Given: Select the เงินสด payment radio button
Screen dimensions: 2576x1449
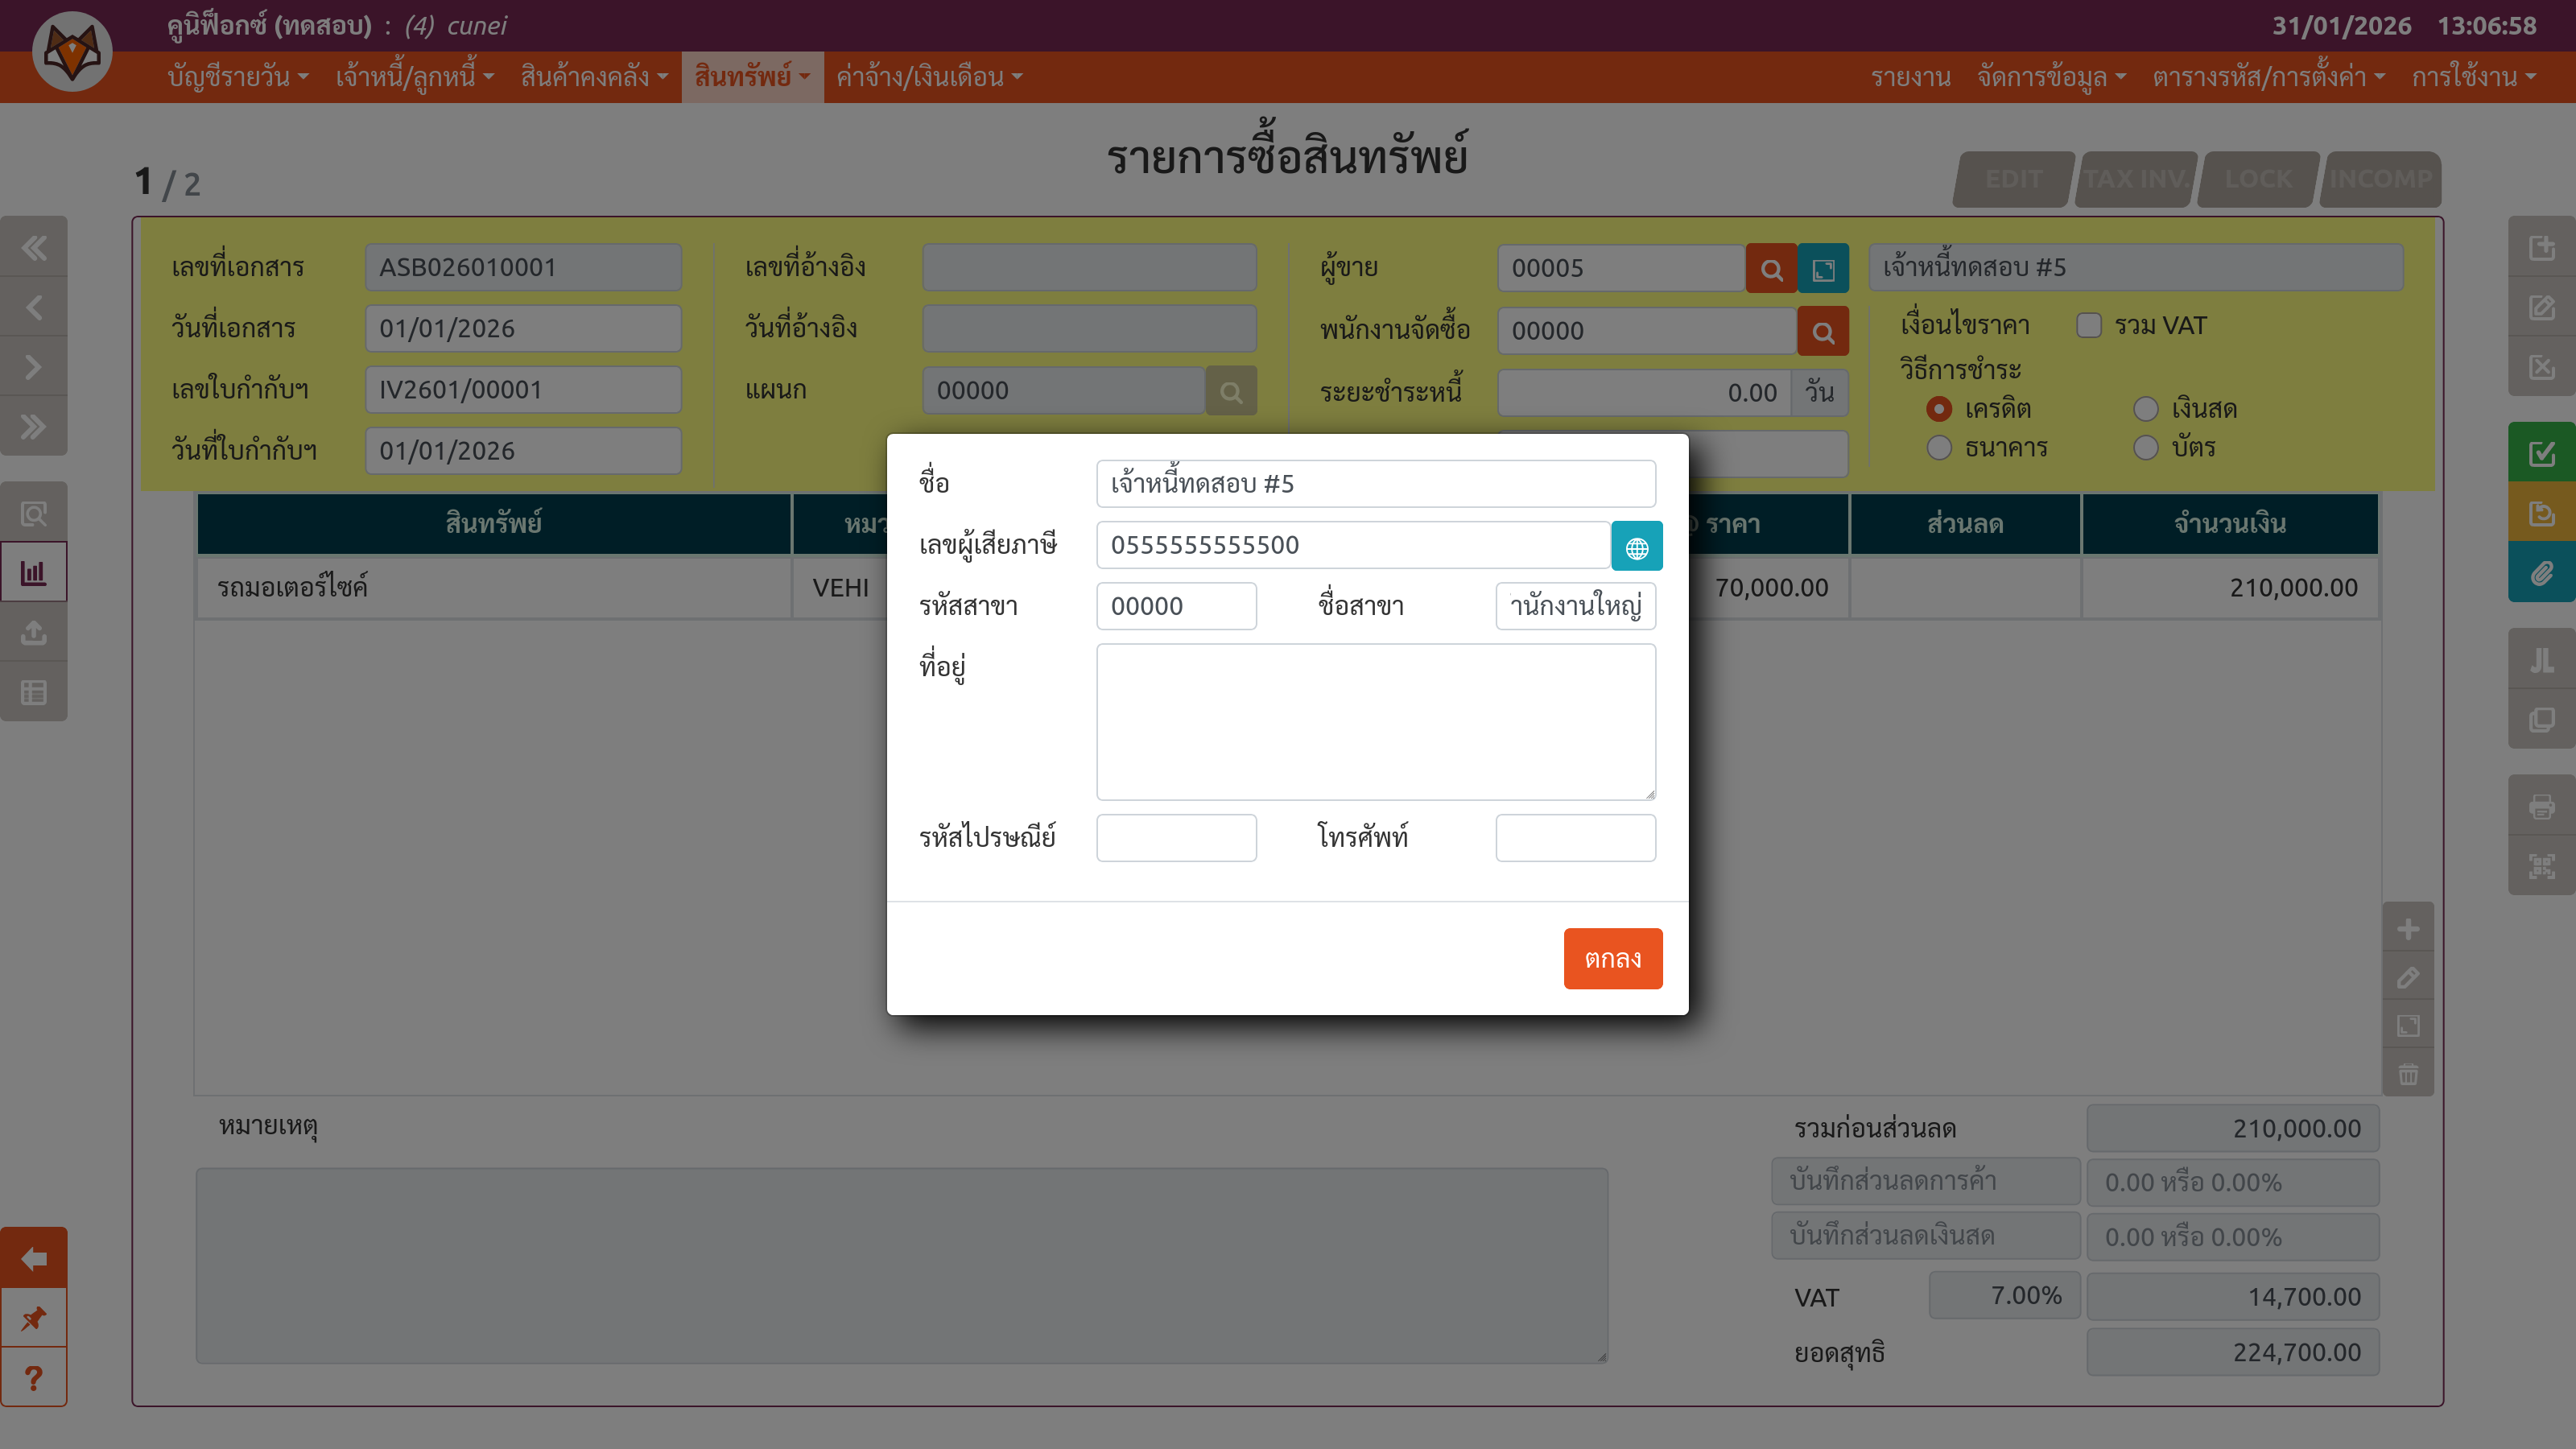Looking at the screenshot, I should (x=2145, y=409).
